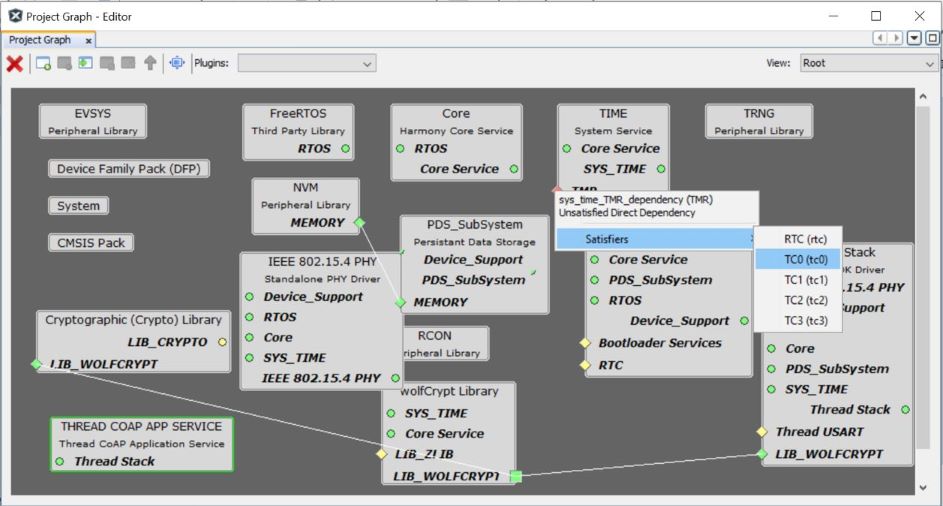Screen dimensions: 943x506
Task: Click Thread Stack LIB_WOLFCRYPT green diamond port
Action: (762, 454)
